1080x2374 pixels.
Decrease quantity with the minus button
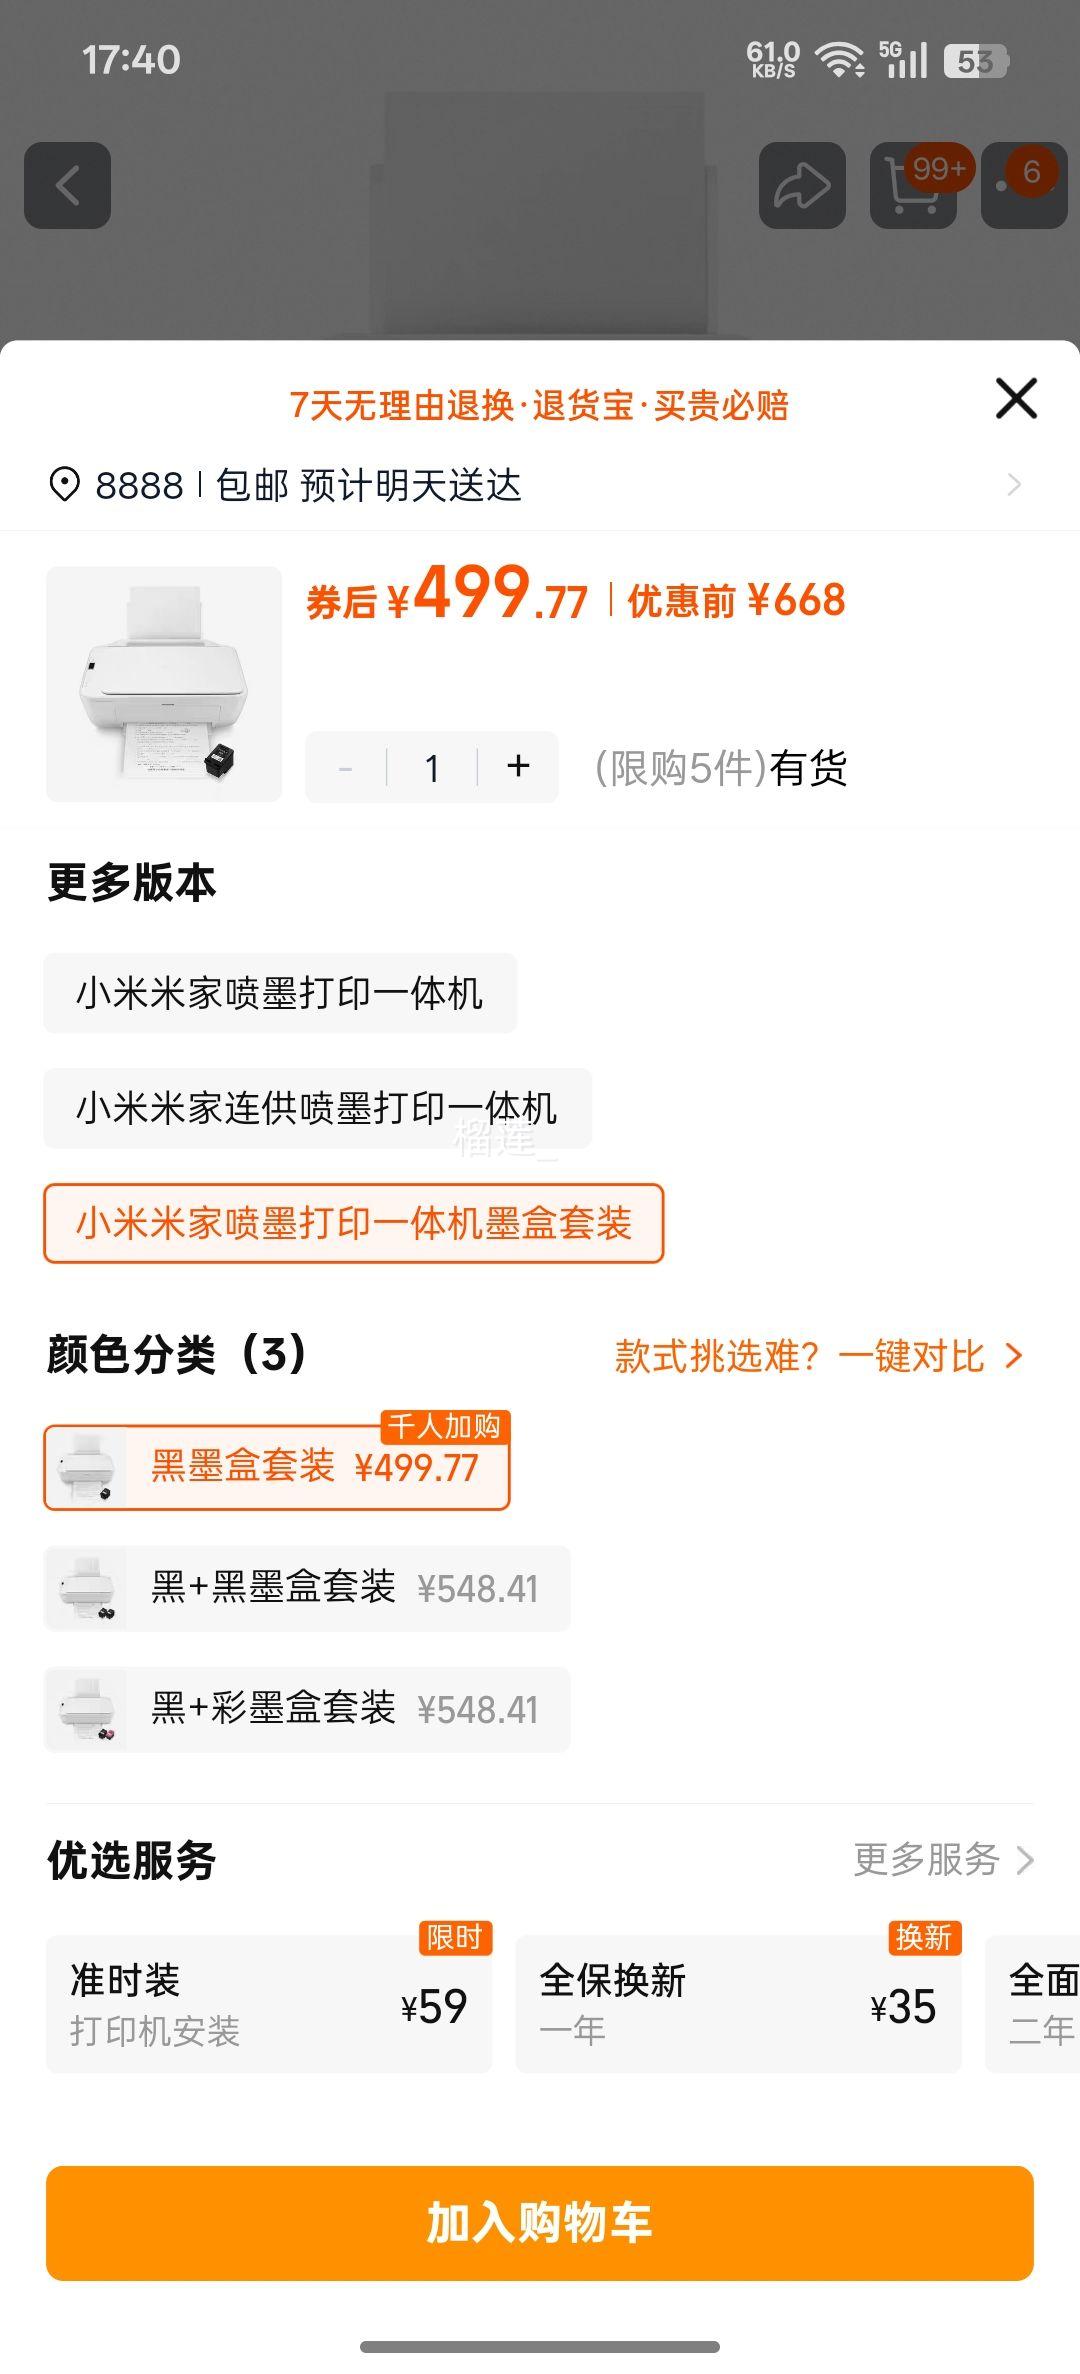[x=346, y=768]
